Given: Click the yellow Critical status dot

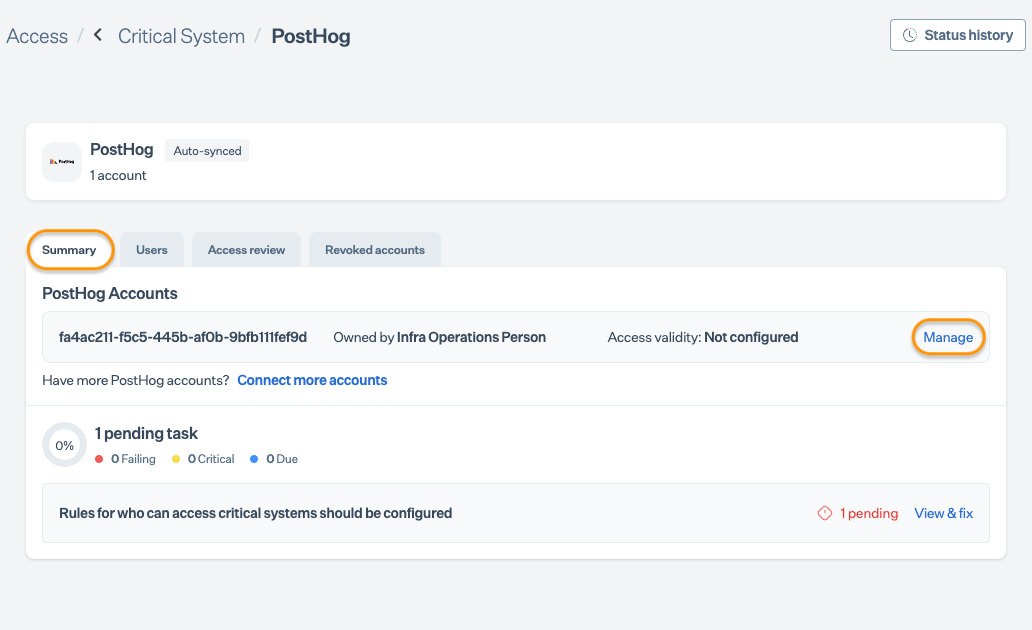Looking at the screenshot, I should pos(176,459).
